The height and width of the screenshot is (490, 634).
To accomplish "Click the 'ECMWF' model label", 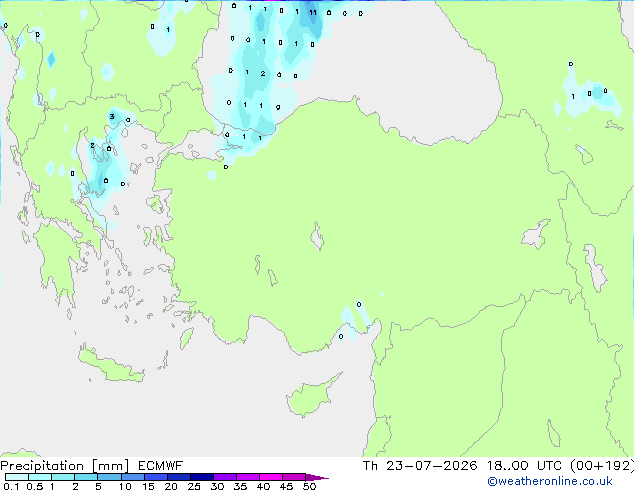I will tap(161, 466).
